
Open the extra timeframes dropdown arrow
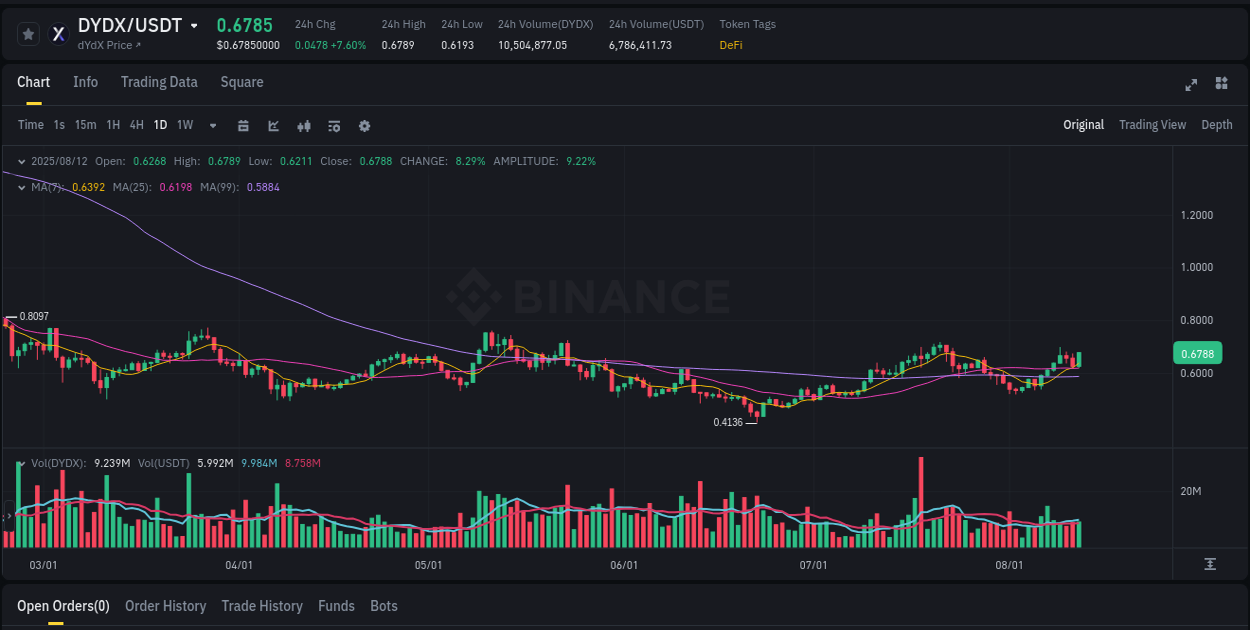211,125
